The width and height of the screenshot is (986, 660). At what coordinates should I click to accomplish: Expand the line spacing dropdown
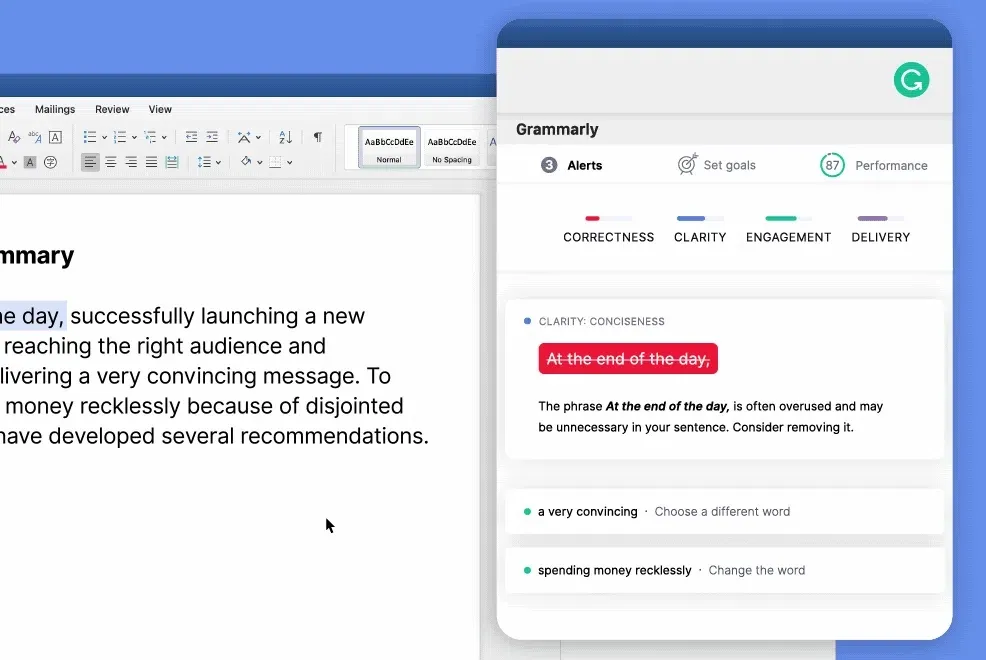point(217,162)
